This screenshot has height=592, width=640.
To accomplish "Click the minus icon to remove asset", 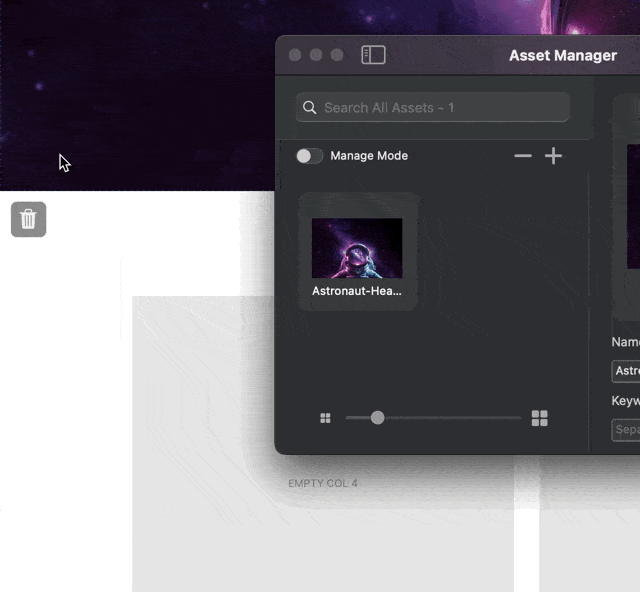I will click(523, 156).
